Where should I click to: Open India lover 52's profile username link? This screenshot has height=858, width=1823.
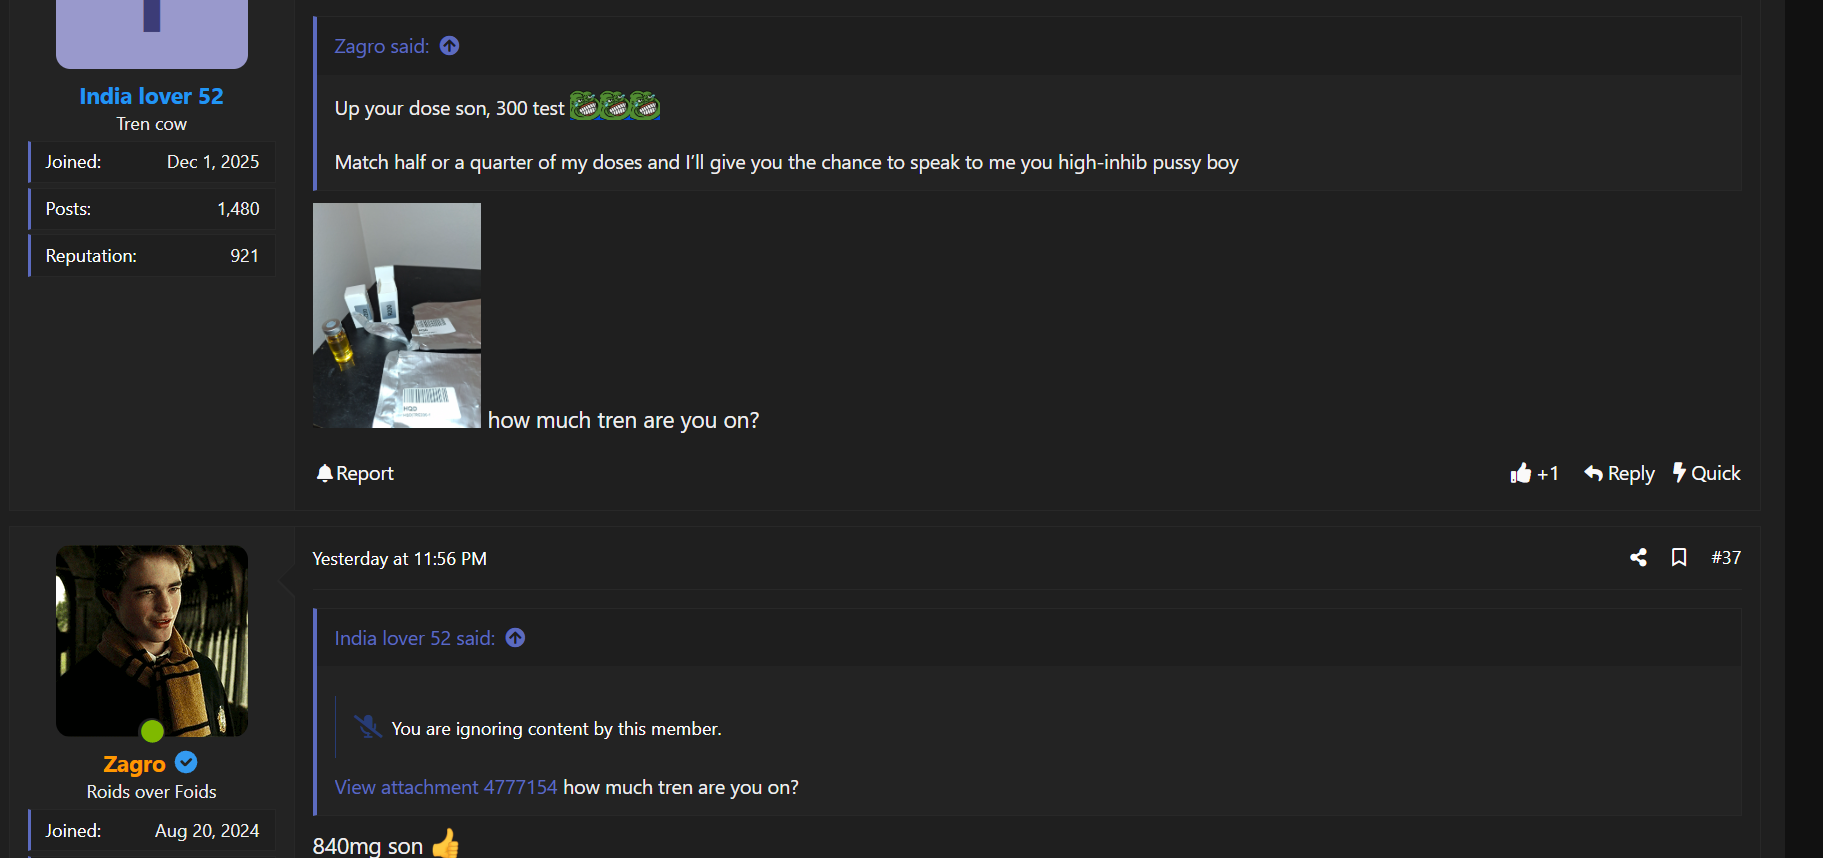click(x=151, y=96)
